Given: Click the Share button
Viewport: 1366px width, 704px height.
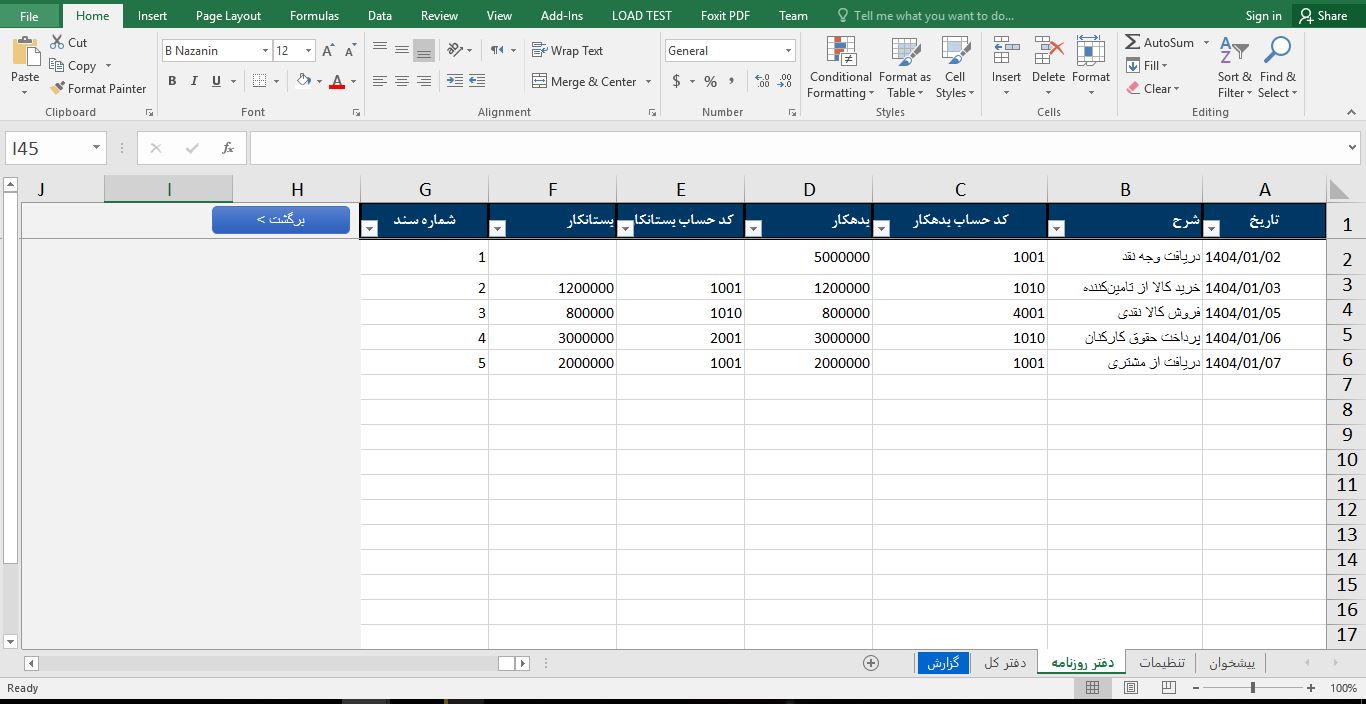Looking at the screenshot, I should click(1322, 15).
